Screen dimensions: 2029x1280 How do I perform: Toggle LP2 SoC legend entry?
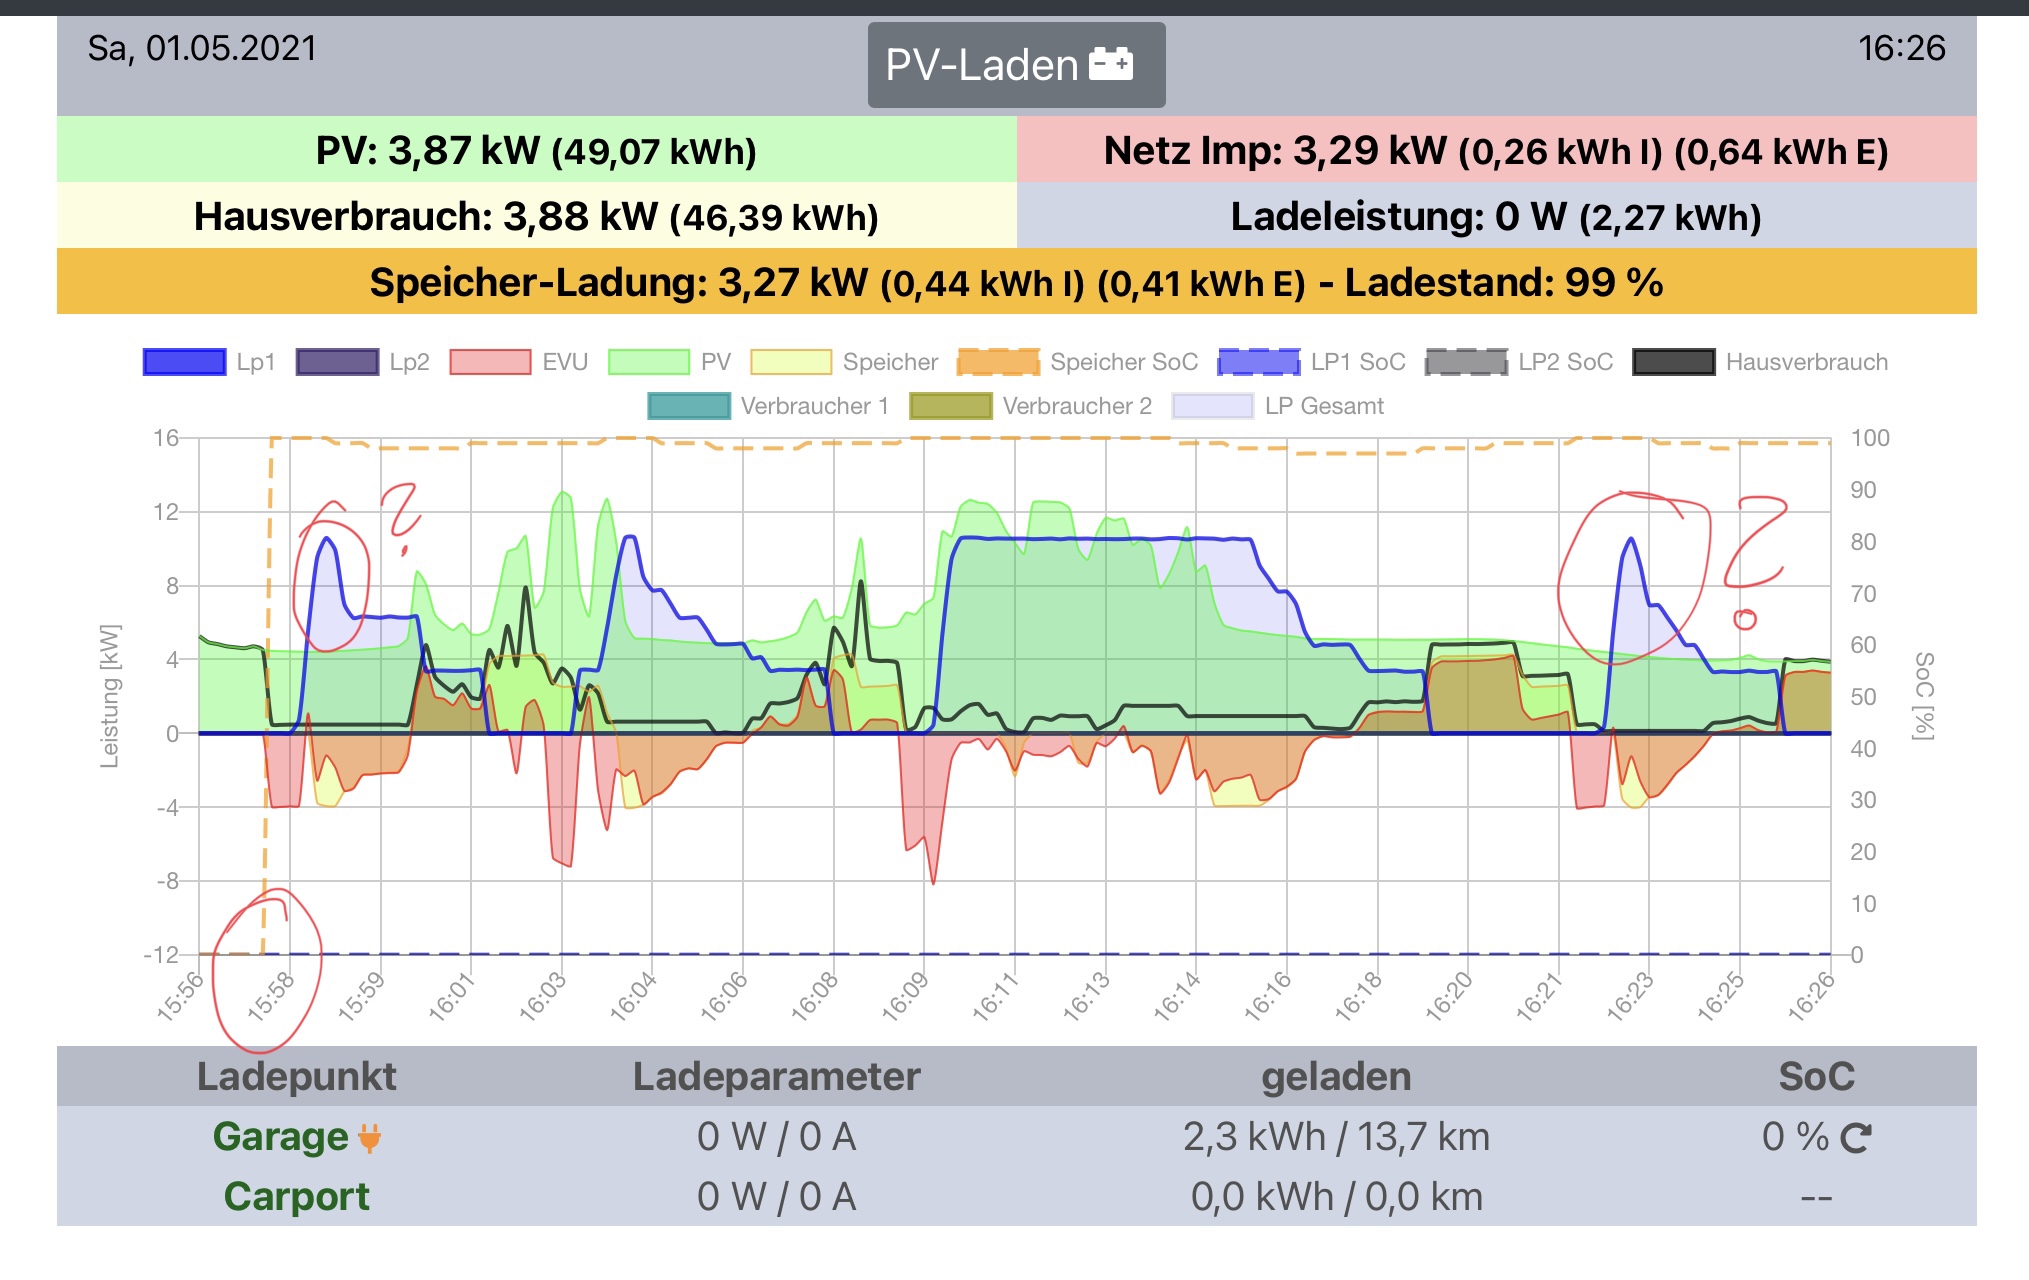tap(1466, 362)
